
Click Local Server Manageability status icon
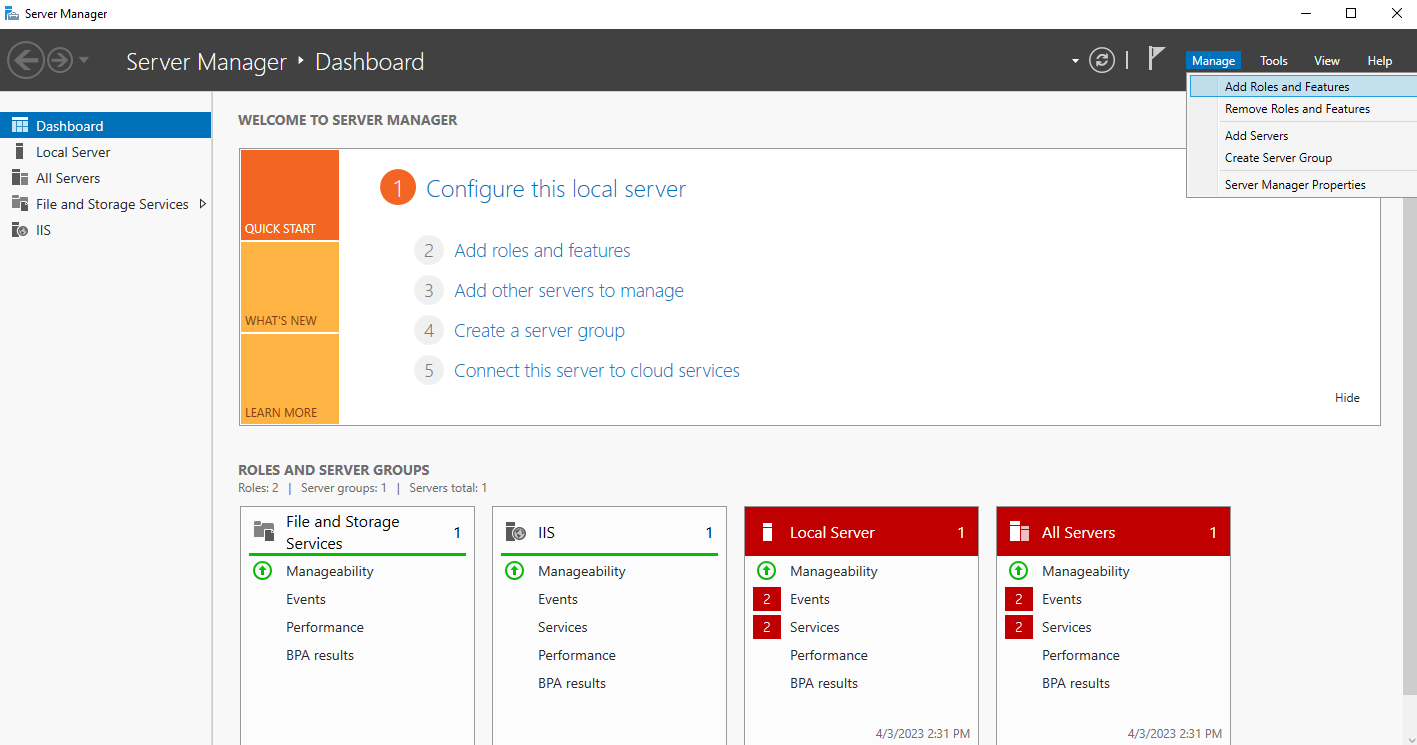click(767, 571)
